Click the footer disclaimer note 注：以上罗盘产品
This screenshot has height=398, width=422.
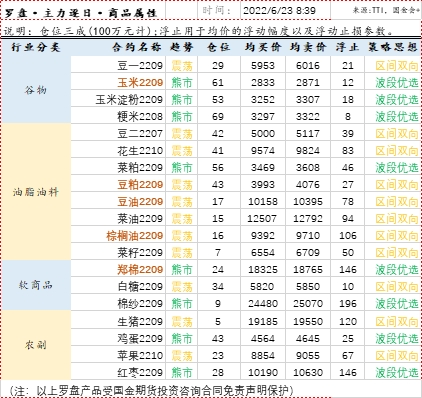point(151,391)
